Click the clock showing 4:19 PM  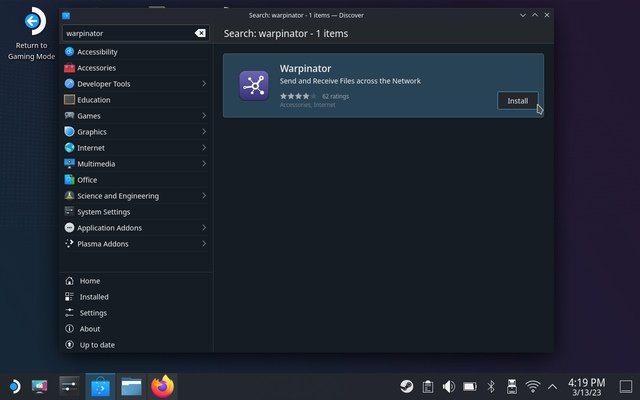click(x=587, y=387)
